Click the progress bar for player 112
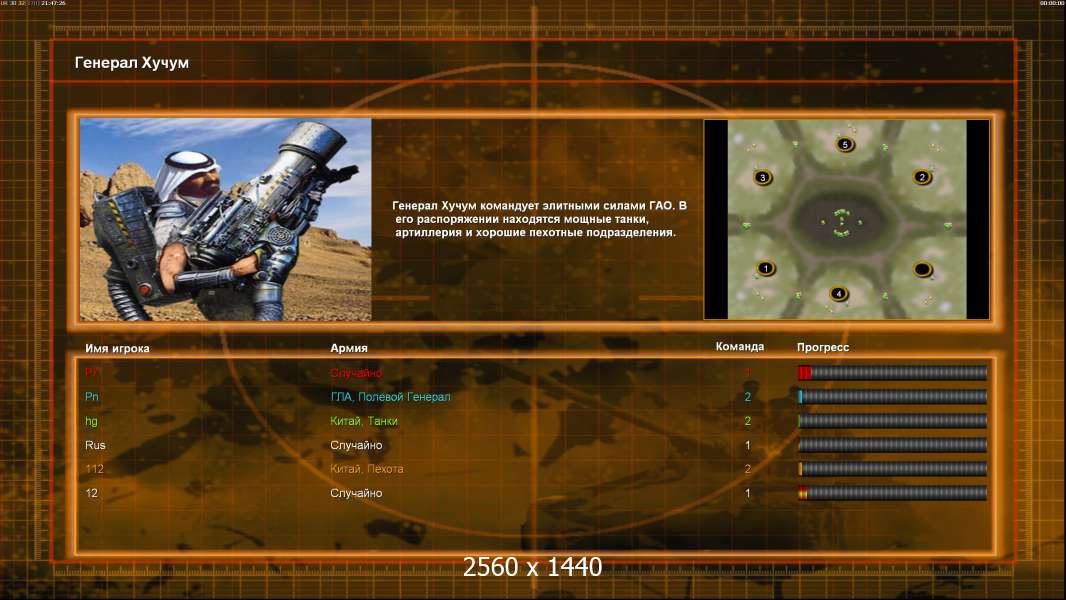1066x600 pixels. click(892, 469)
